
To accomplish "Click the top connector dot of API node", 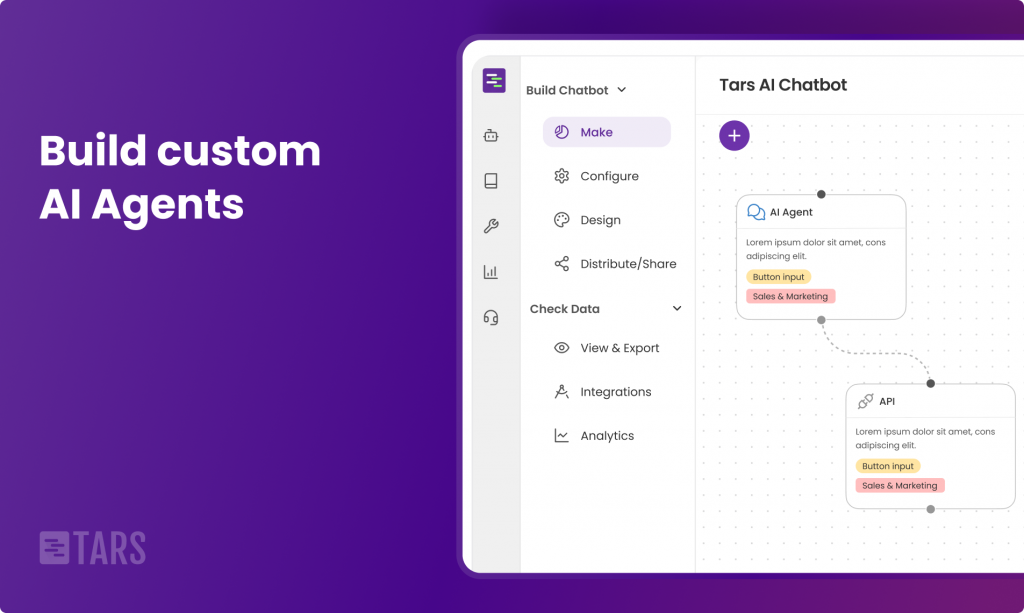I will [931, 383].
